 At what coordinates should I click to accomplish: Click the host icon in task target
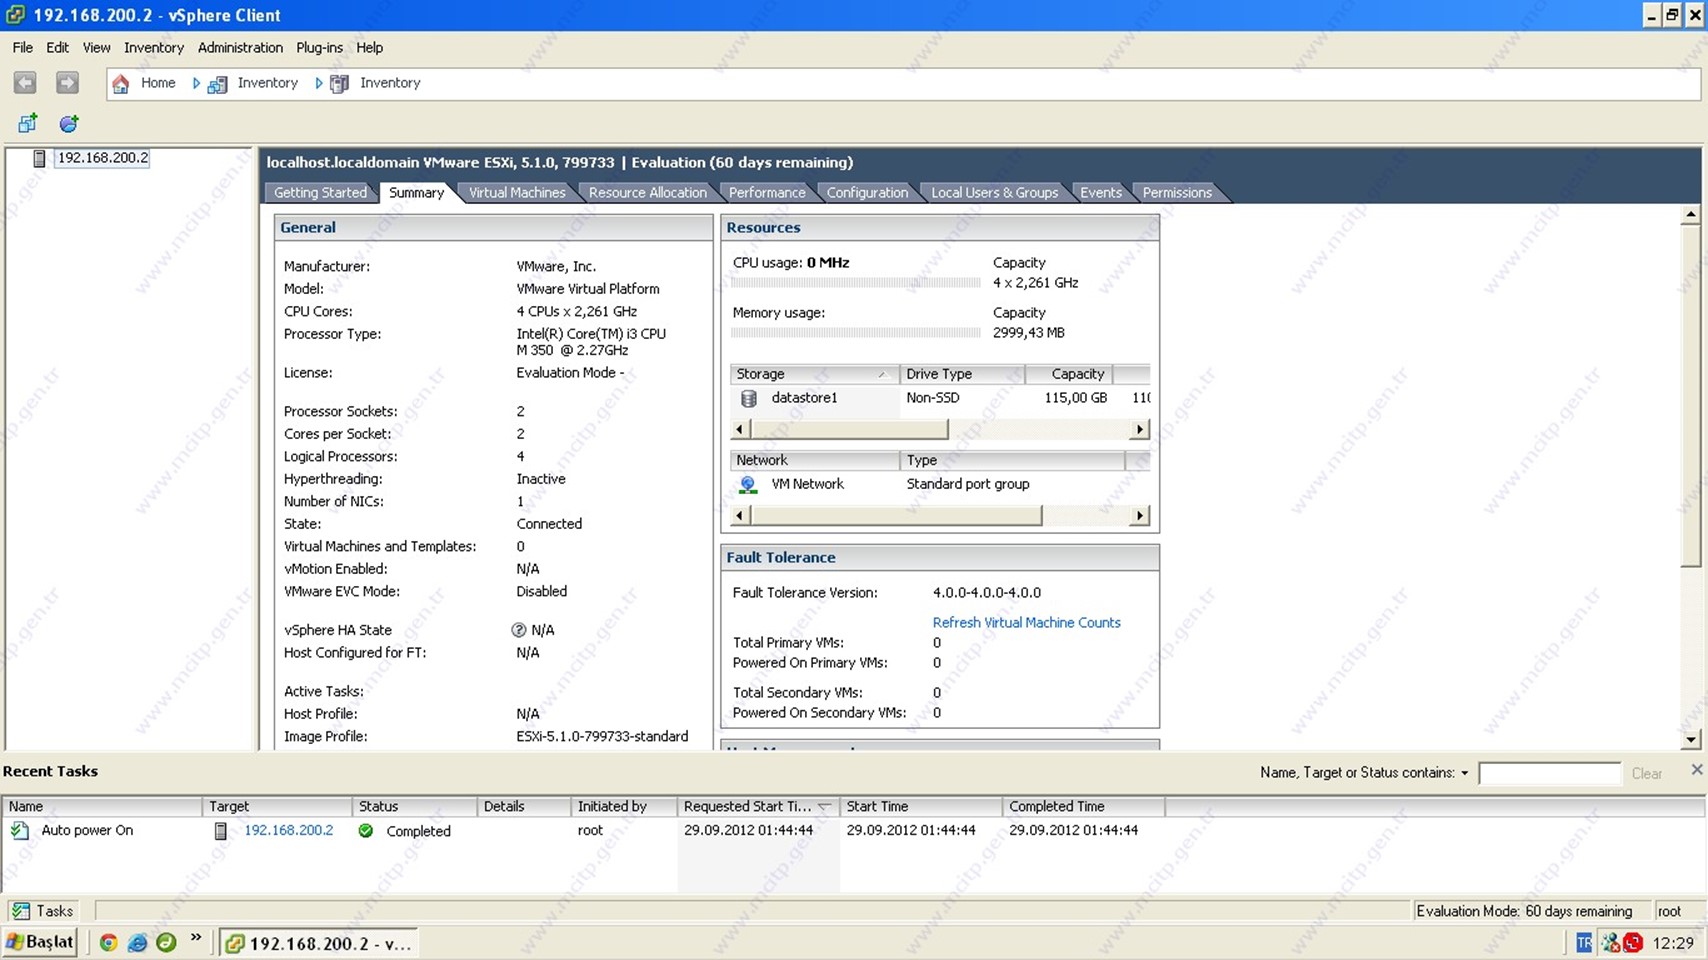click(221, 830)
